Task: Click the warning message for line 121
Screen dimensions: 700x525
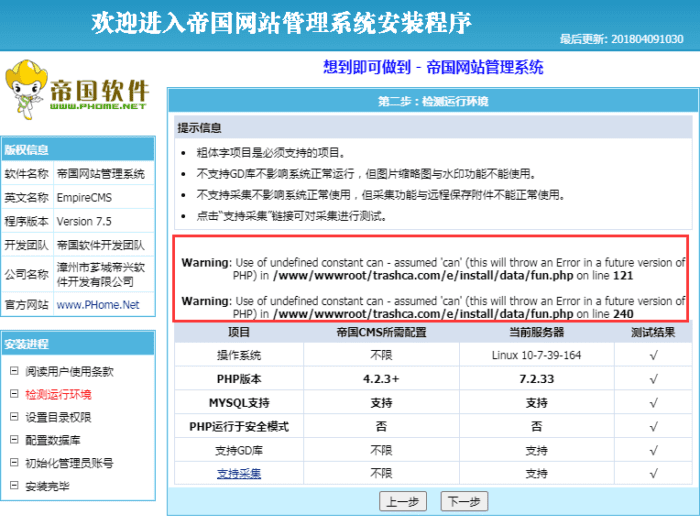Action: [433, 268]
